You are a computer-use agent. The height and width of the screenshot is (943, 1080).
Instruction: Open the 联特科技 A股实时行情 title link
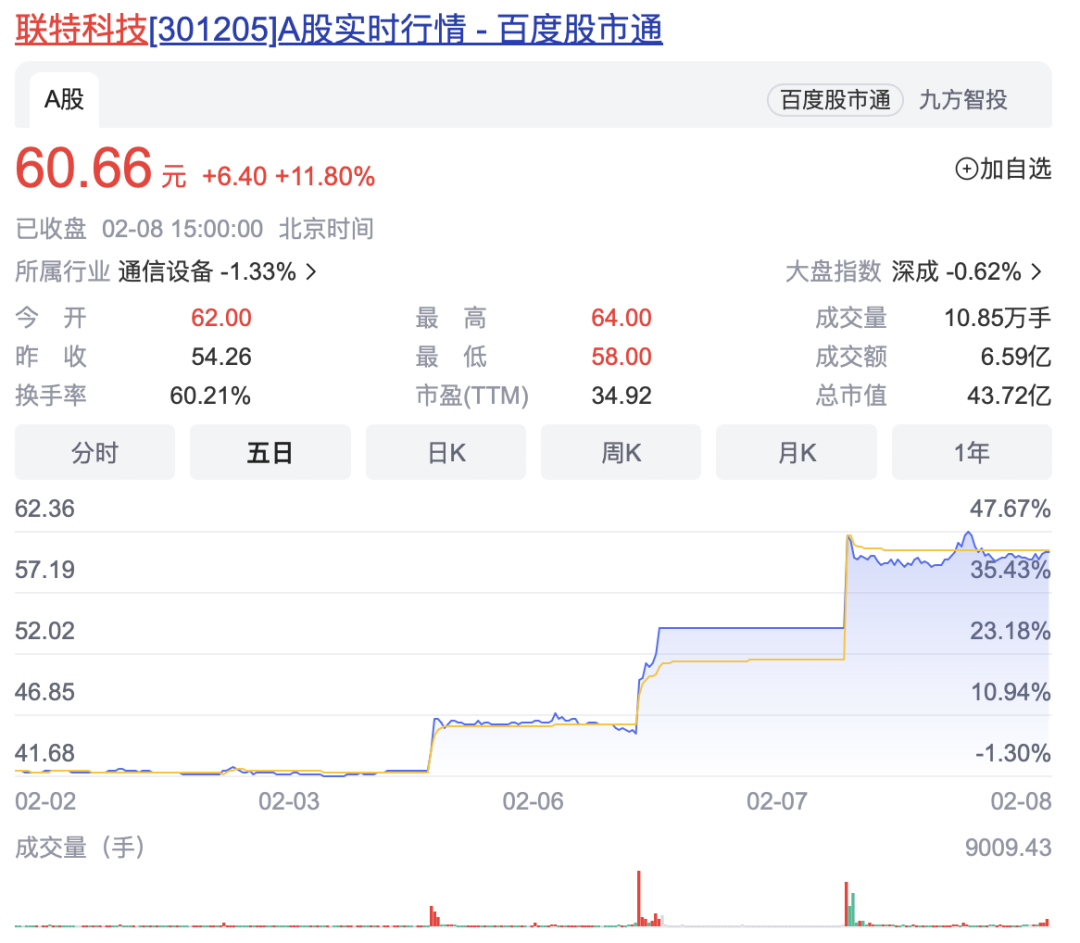[338, 29]
